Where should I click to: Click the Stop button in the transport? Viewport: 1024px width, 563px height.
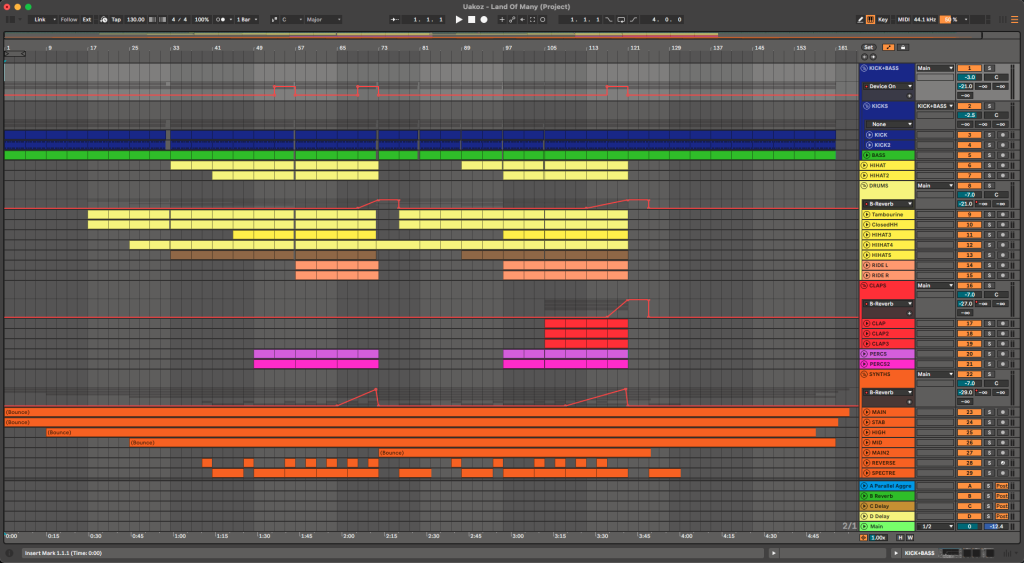pyautogui.click(x=472, y=20)
